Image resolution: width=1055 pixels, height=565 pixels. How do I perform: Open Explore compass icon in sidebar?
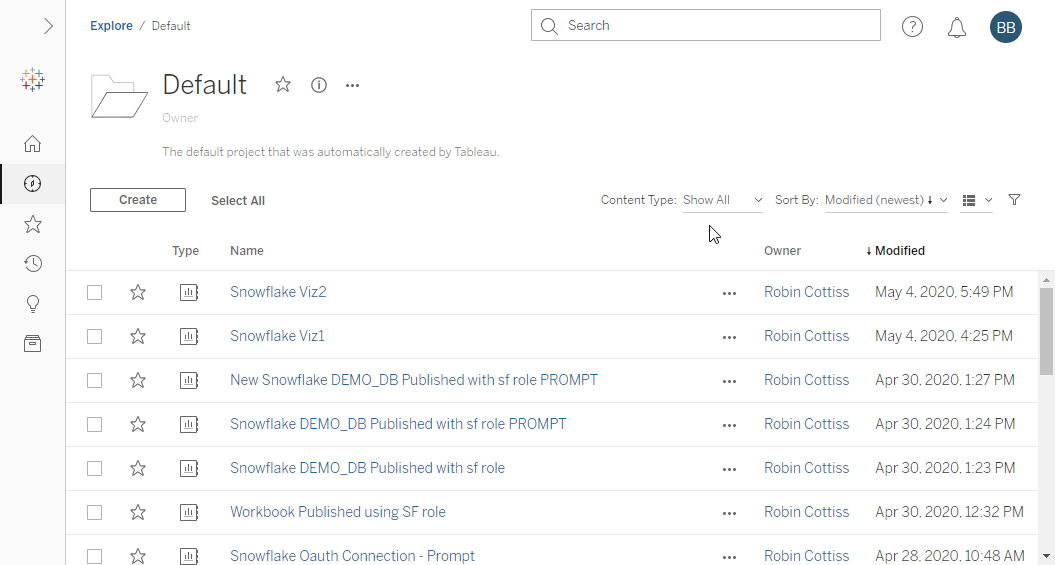pyautogui.click(x=32, y=184)
